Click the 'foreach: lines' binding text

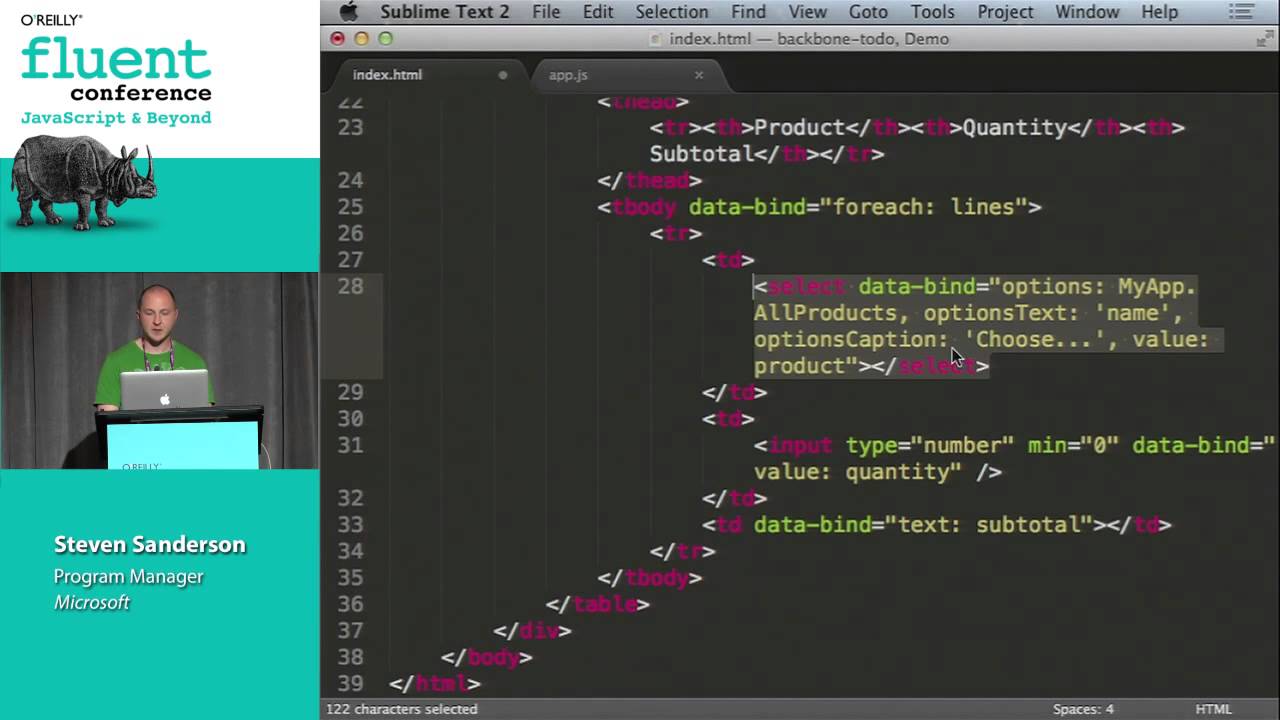tap(924, 207)
